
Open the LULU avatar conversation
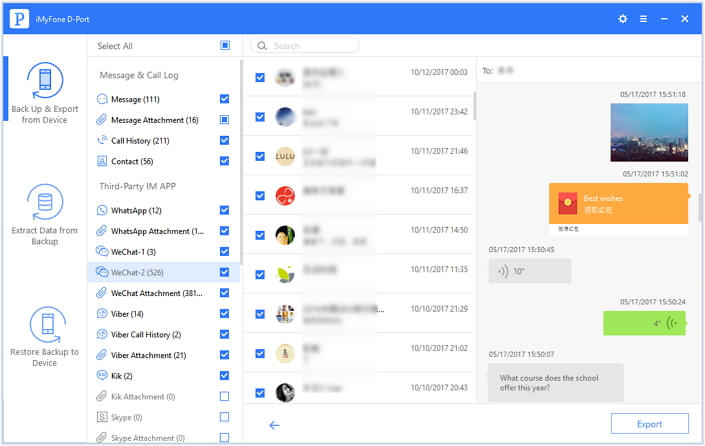click(285, 156)
